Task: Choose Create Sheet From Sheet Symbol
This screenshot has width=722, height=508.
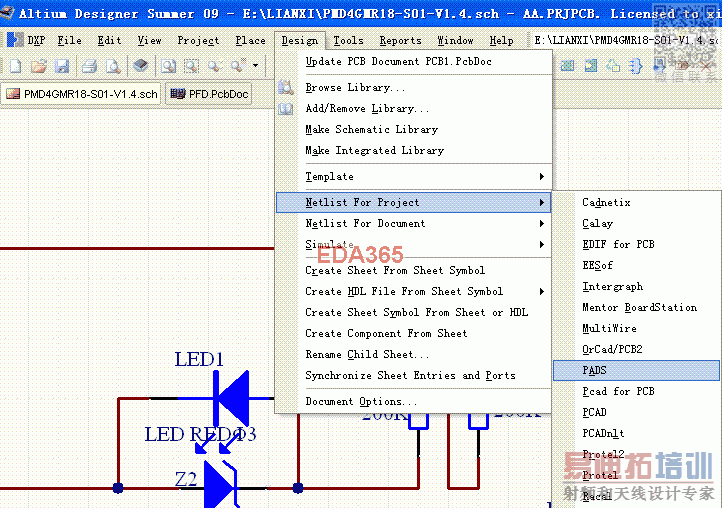Action: [x=413, y=270]
